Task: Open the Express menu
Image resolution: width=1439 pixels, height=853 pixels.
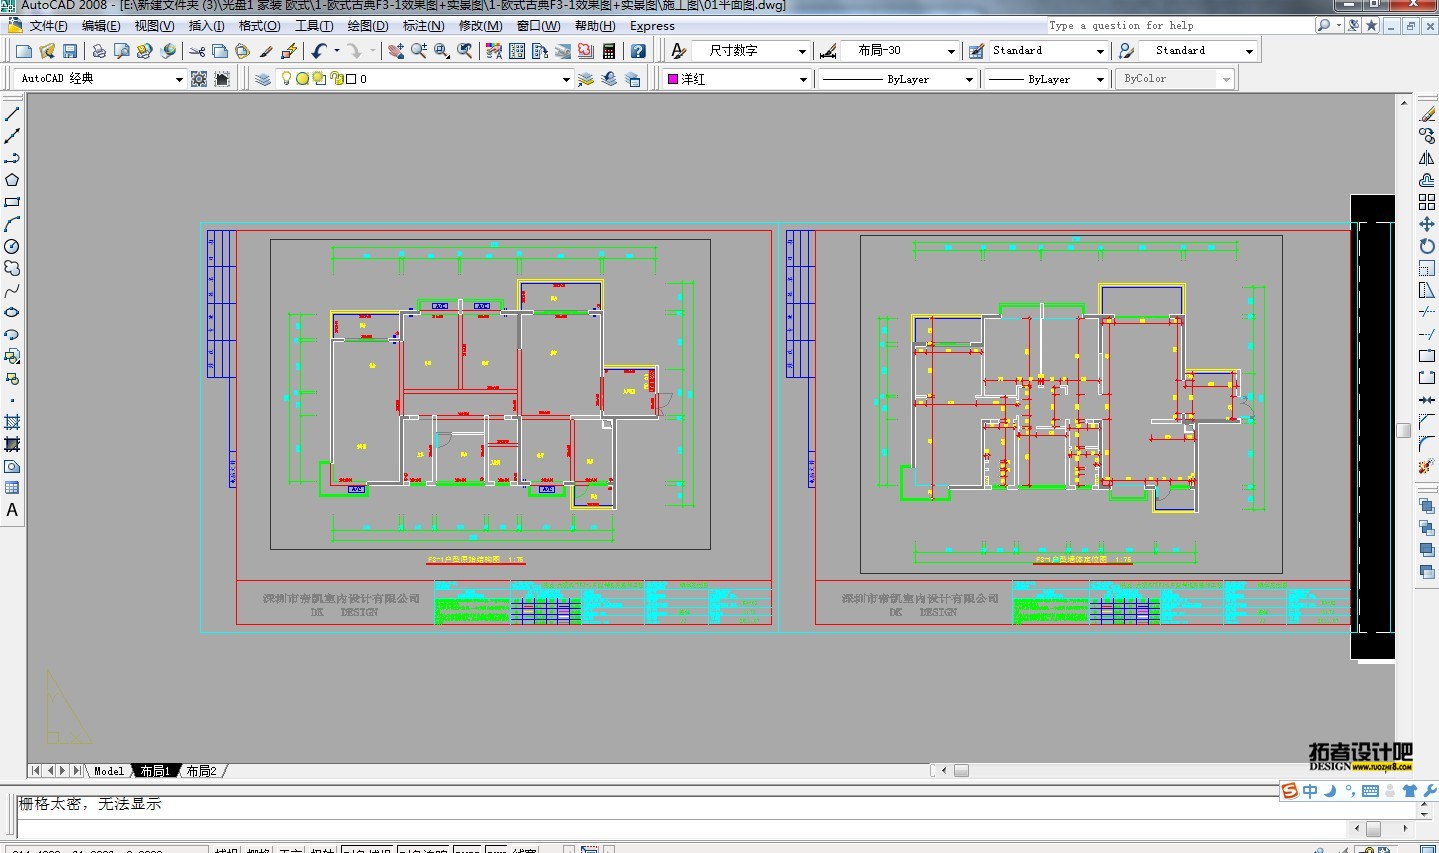Action: [652, 26]
